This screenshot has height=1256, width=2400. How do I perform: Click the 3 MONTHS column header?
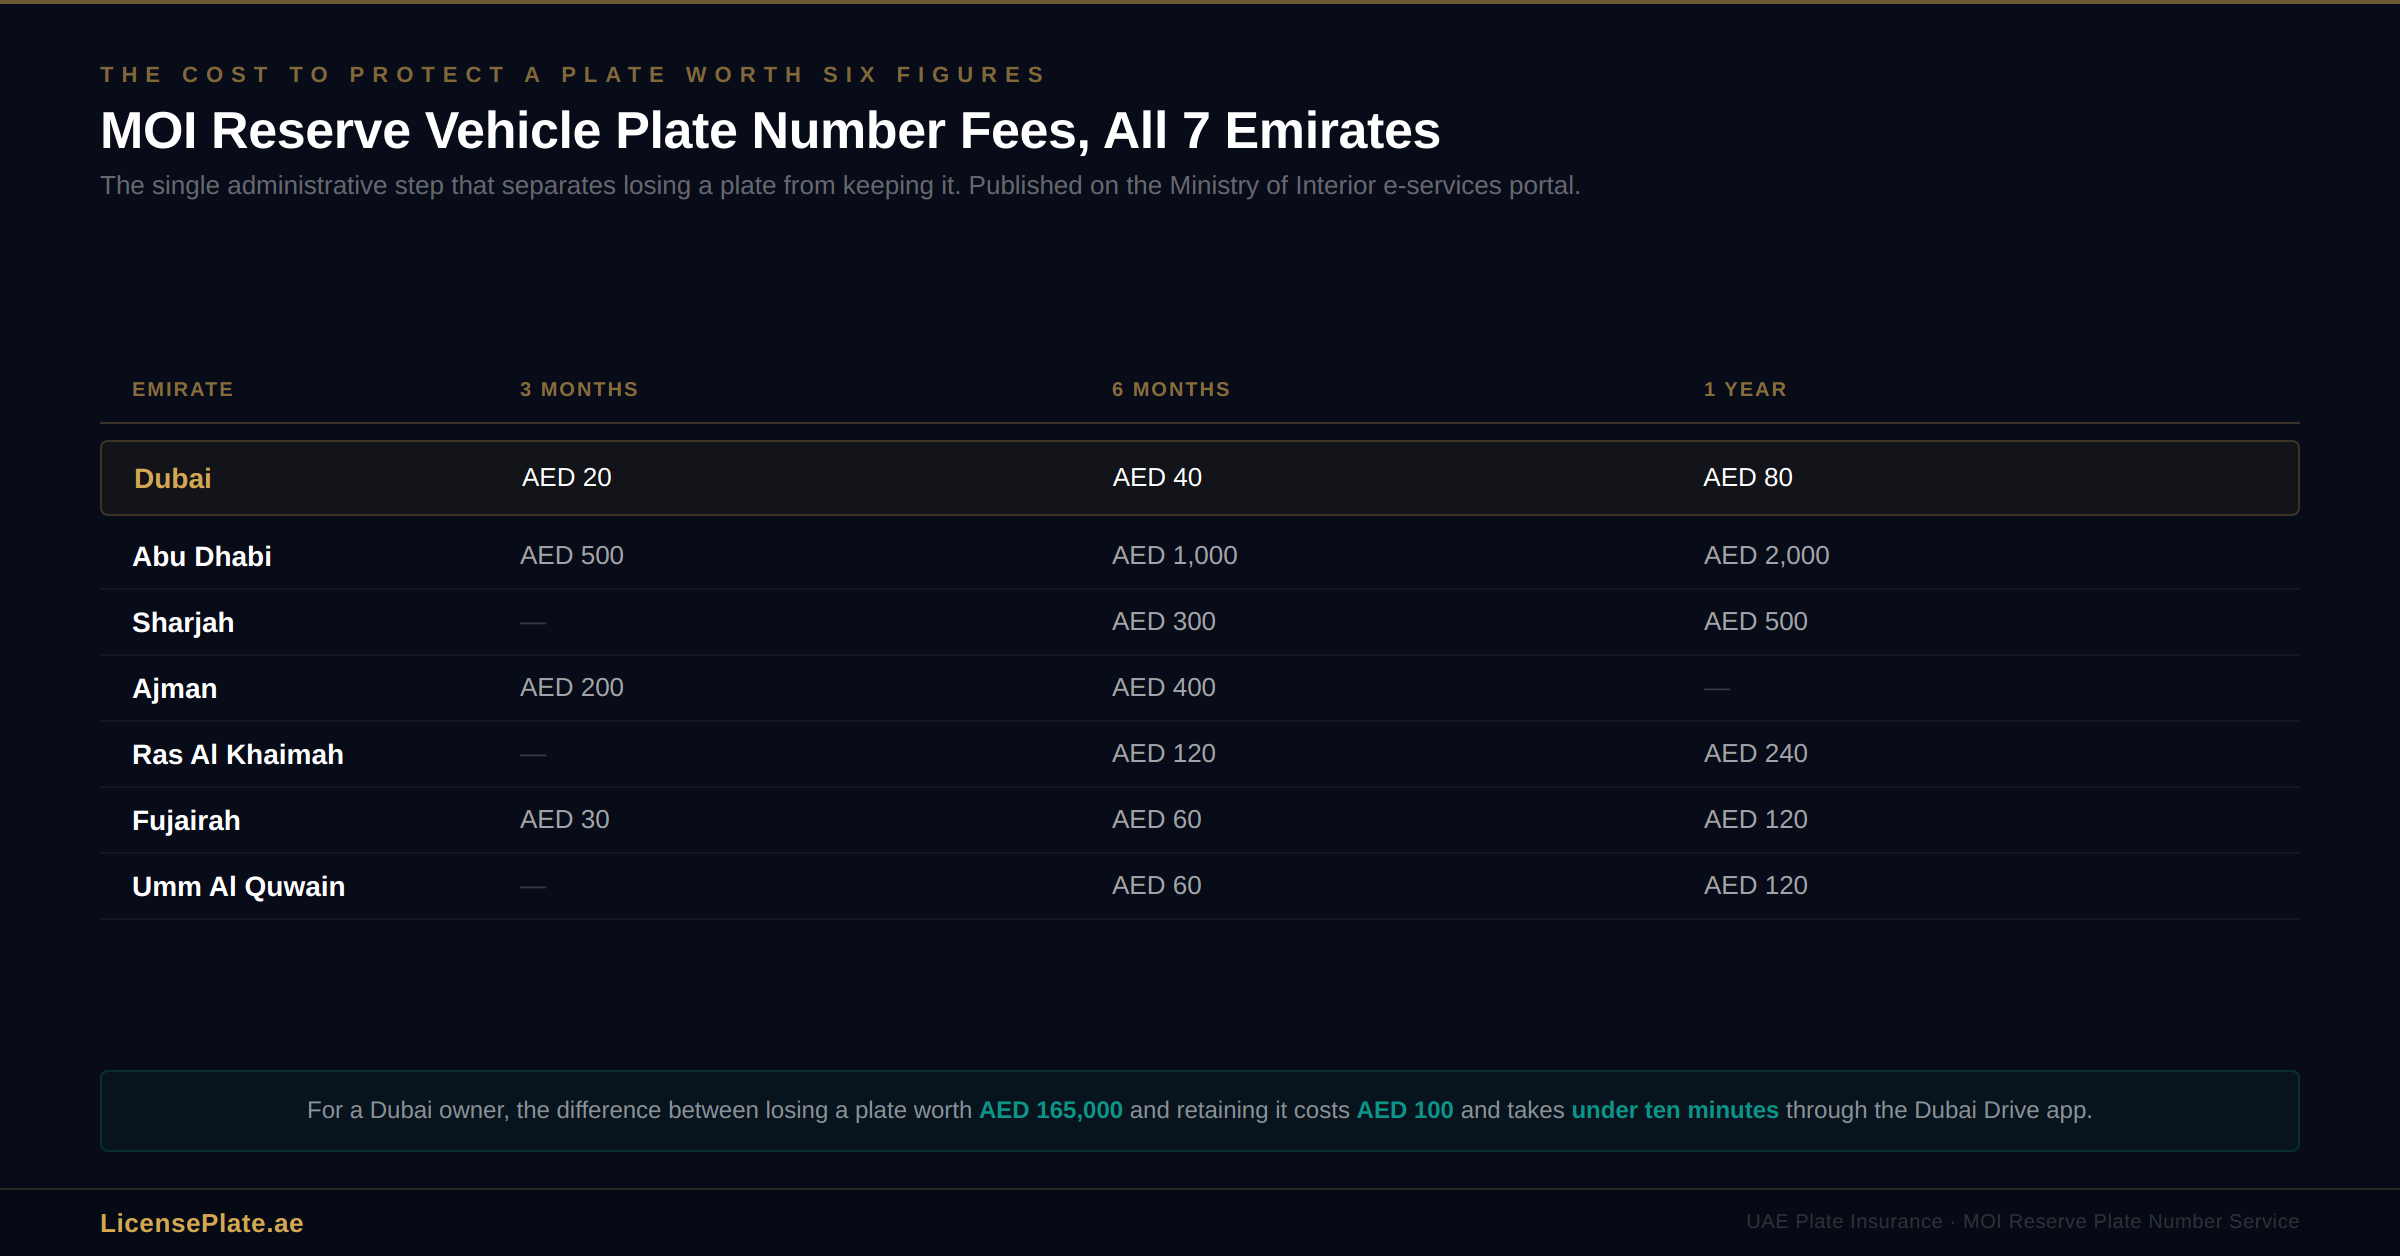[x=579, y=390]
